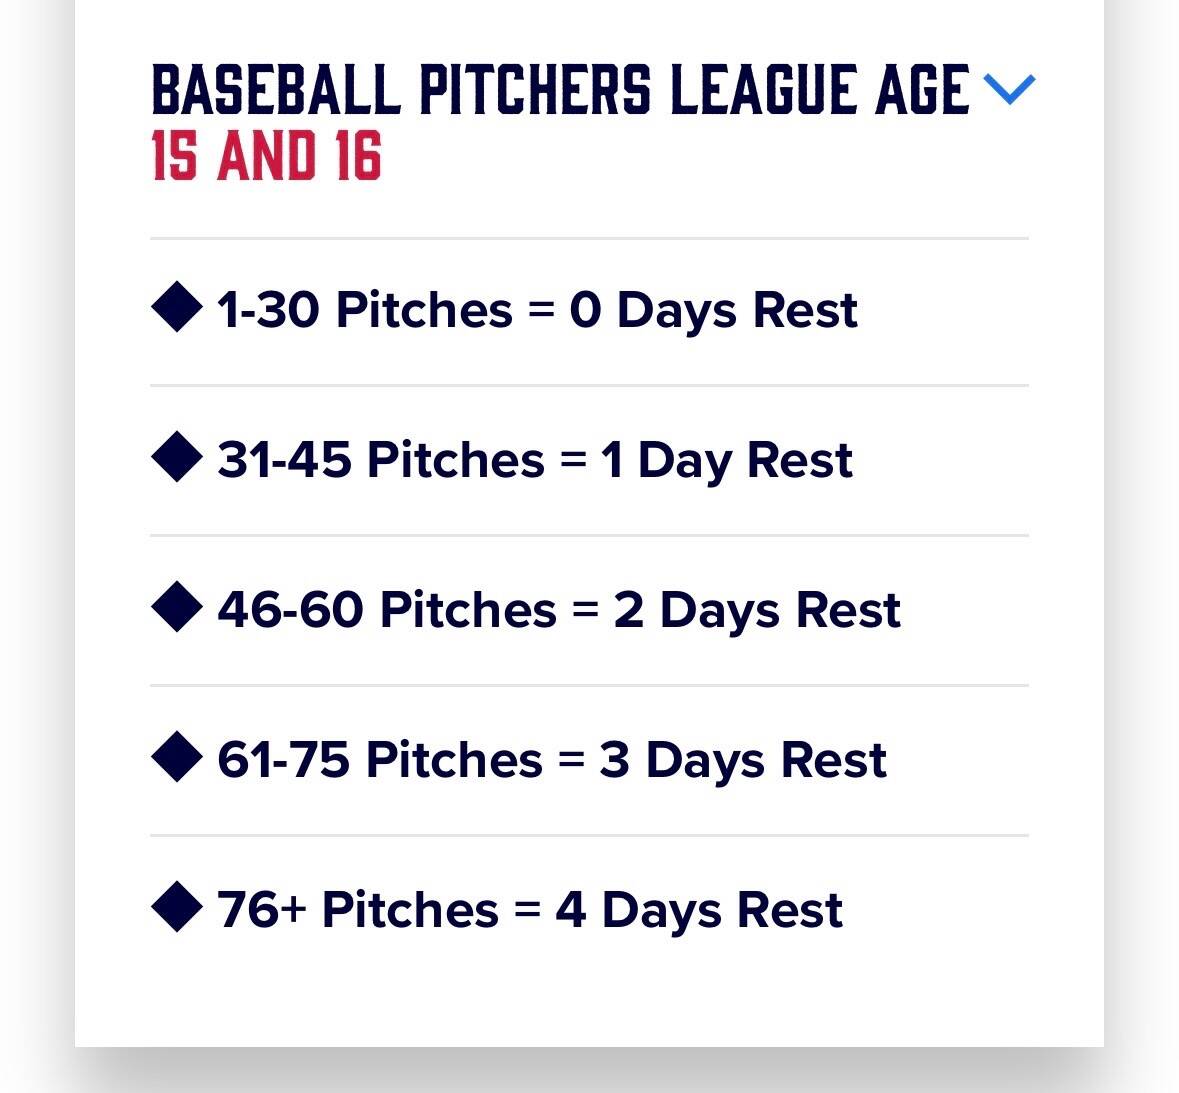Screen dimensions: 1179x1093
Task: Tap the 1 Day Rest text
Action: tap(727, 460)
